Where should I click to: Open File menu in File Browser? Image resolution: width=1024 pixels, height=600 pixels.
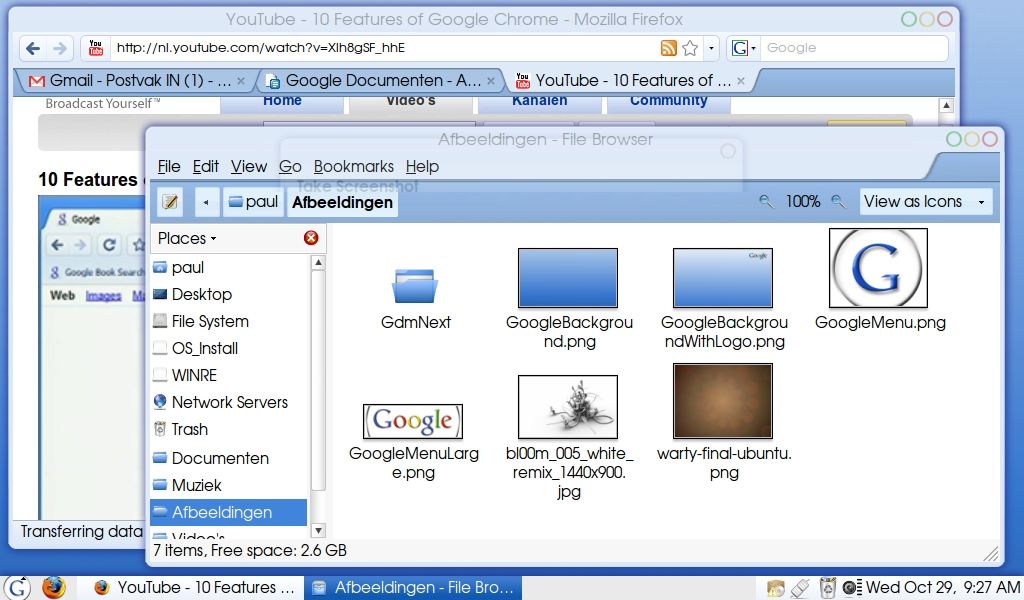(x=168, y=166)
